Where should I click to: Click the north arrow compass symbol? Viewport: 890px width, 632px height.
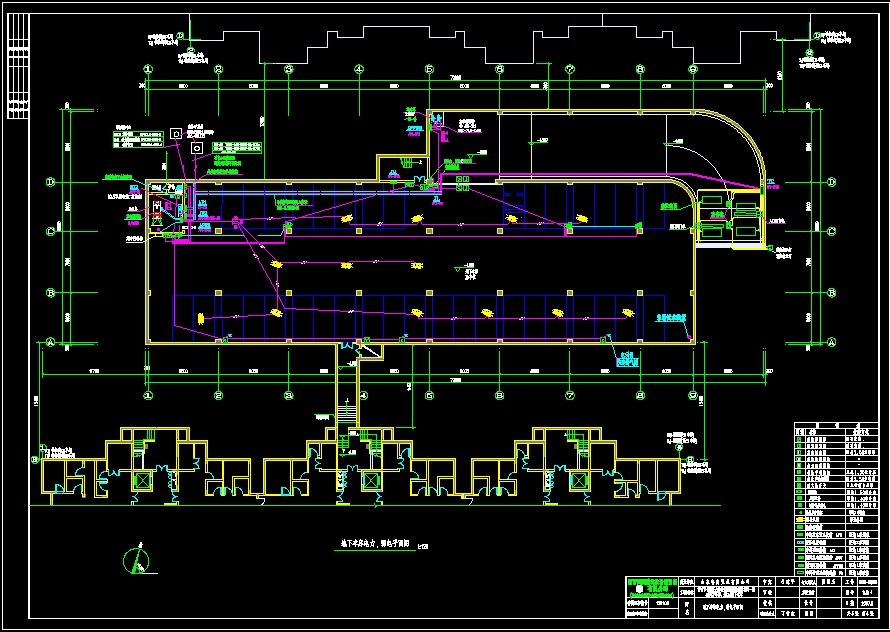pos(137,560)
